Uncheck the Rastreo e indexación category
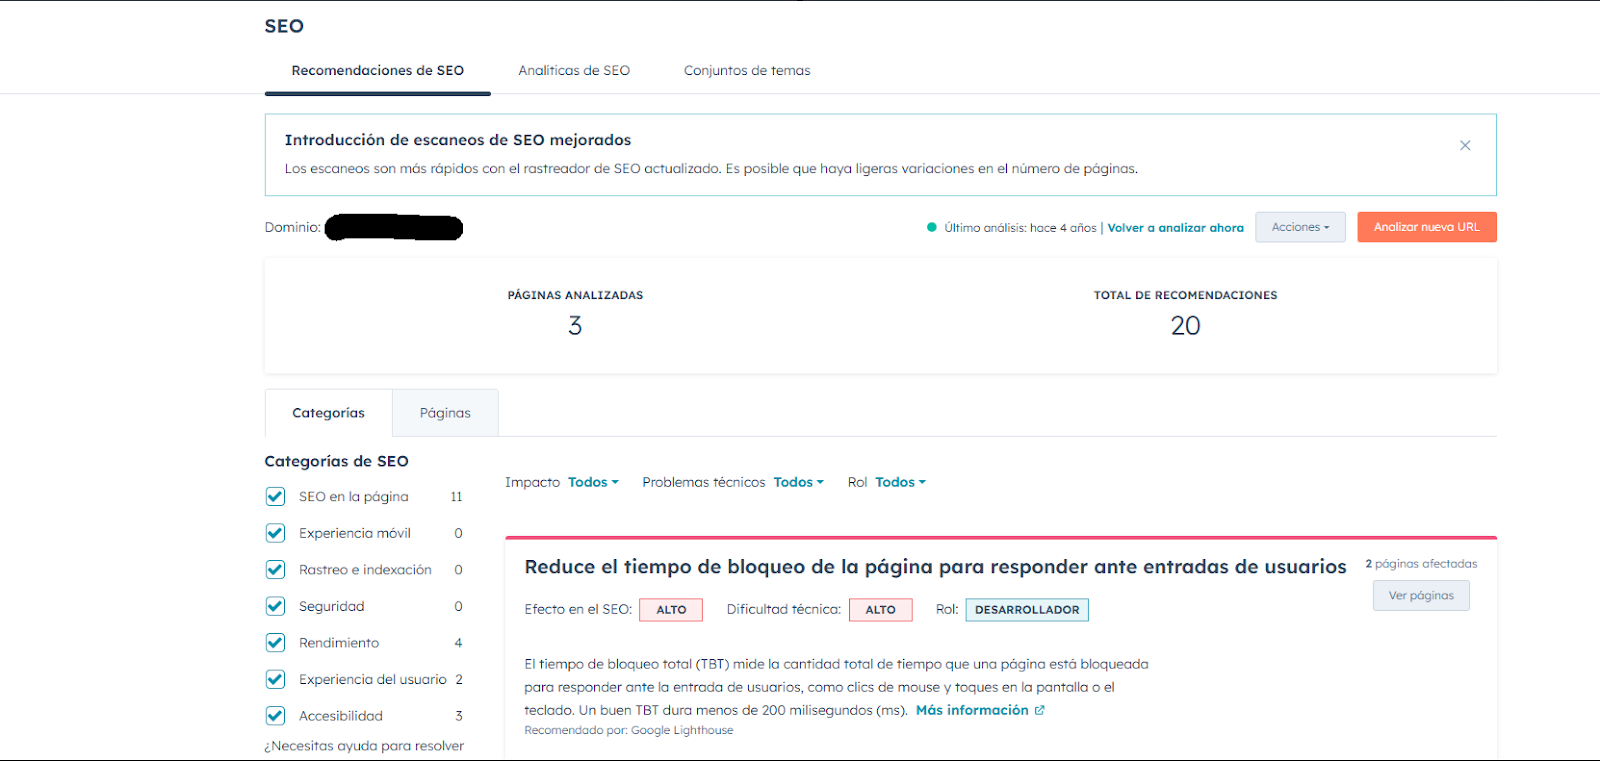 click(276, 570)
